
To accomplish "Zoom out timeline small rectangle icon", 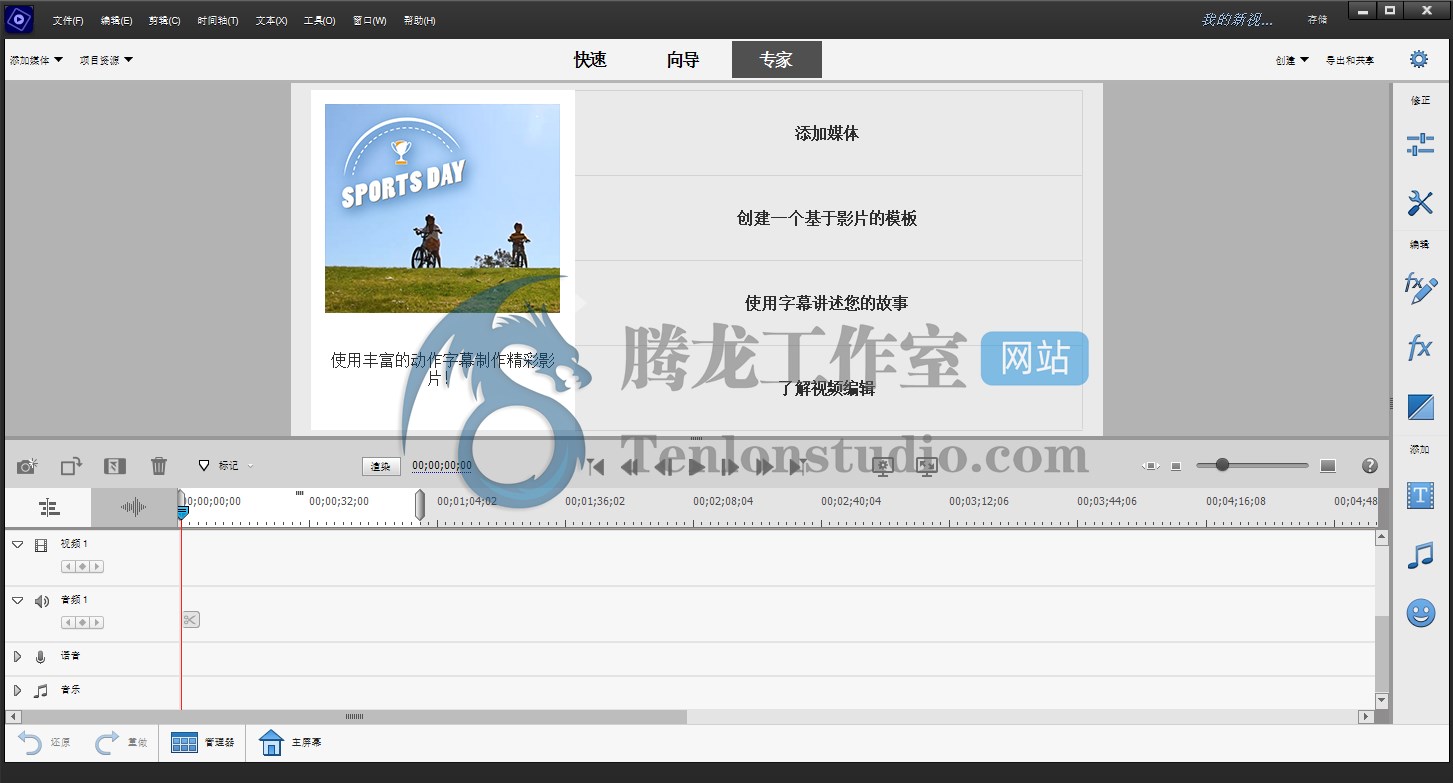I will click(x=1176, y=466).
